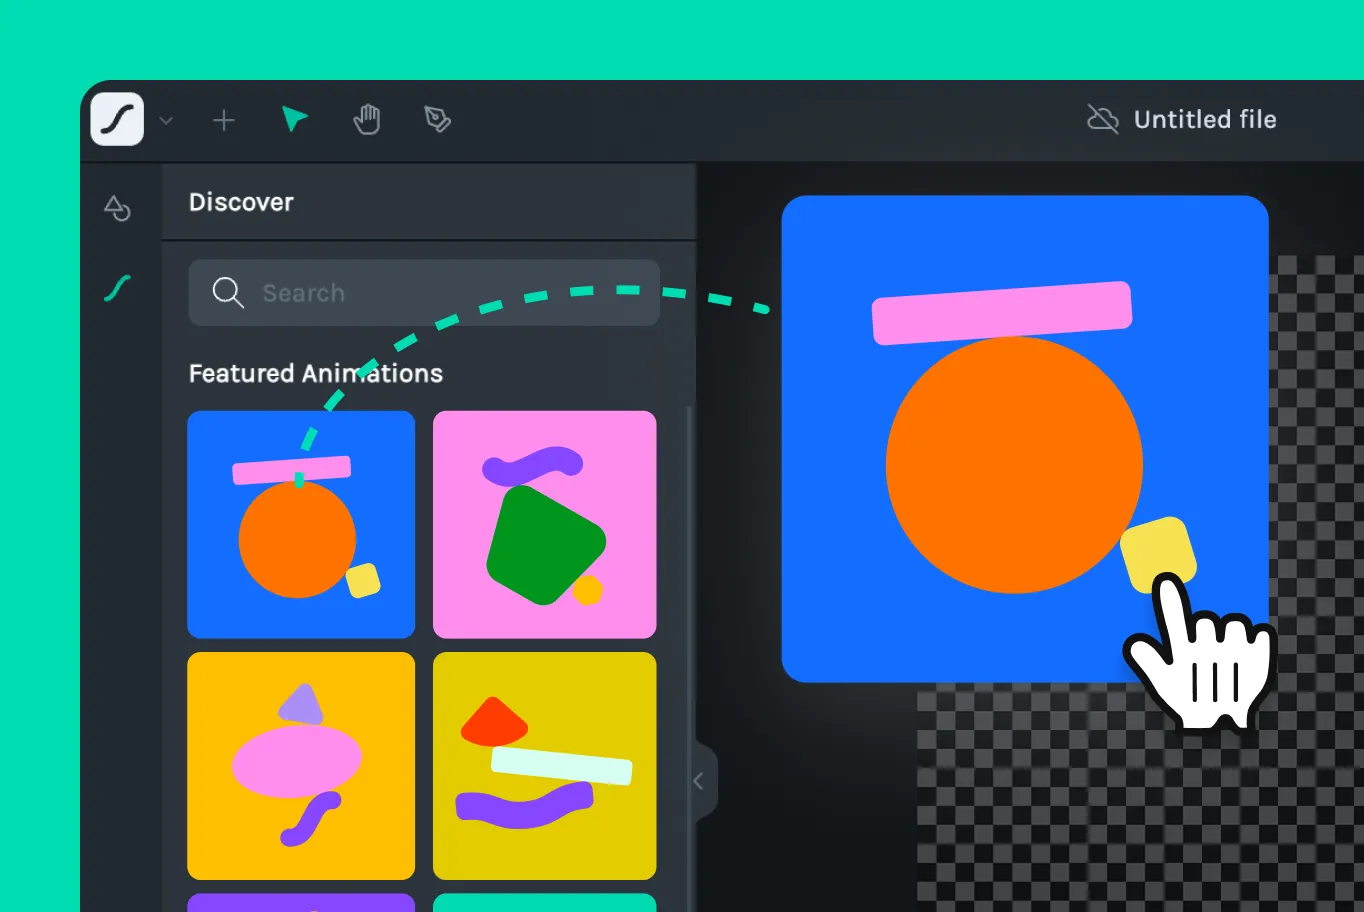This screenshot has width=1364, height=912.
Task: Click the Untitled file name
Action: (1205, 120)
